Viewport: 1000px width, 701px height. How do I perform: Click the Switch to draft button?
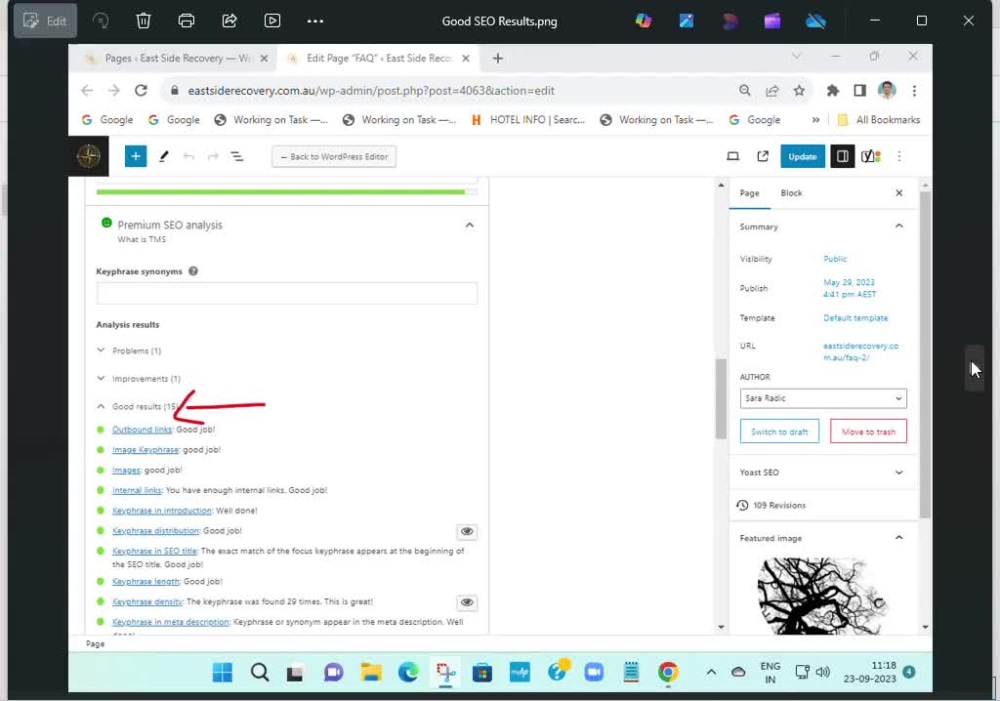click(x=779, y=432)
